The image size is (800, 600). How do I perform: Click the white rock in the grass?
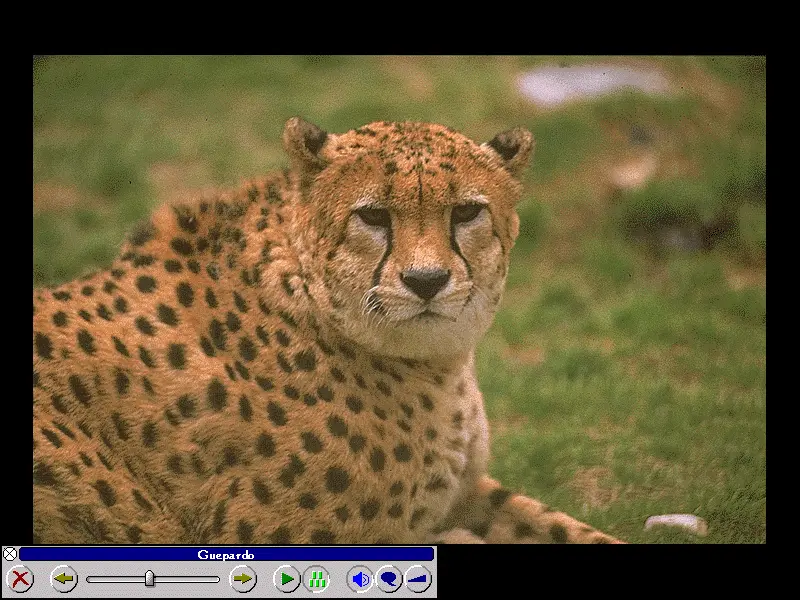[675, 523]
